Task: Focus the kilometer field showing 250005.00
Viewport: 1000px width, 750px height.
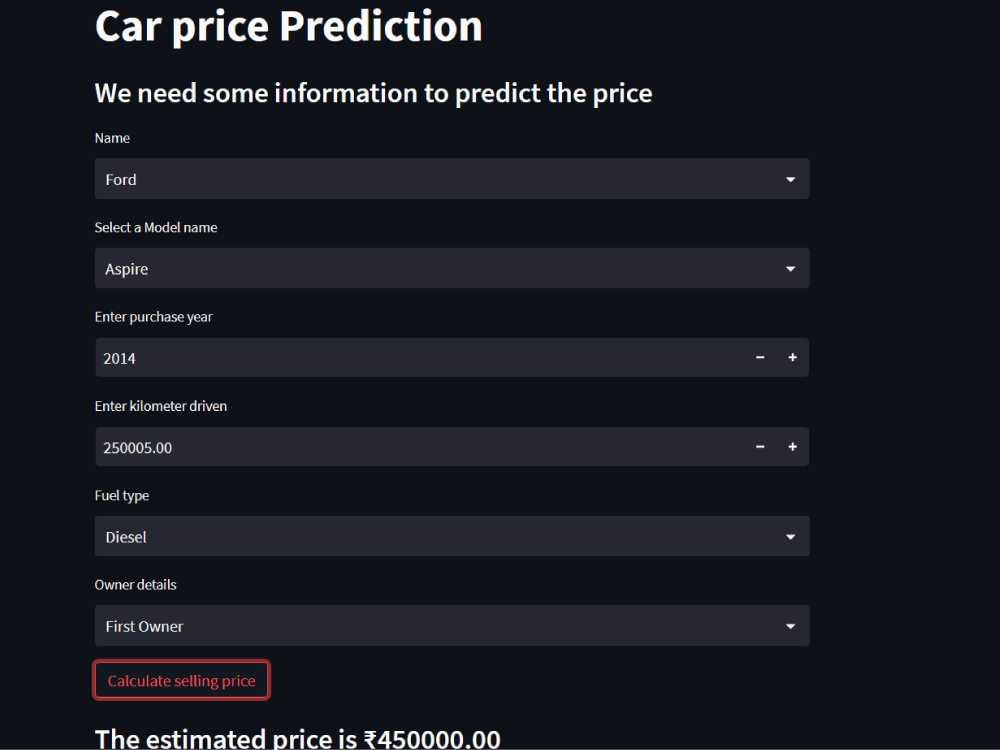Action: [x=420, y=447]
